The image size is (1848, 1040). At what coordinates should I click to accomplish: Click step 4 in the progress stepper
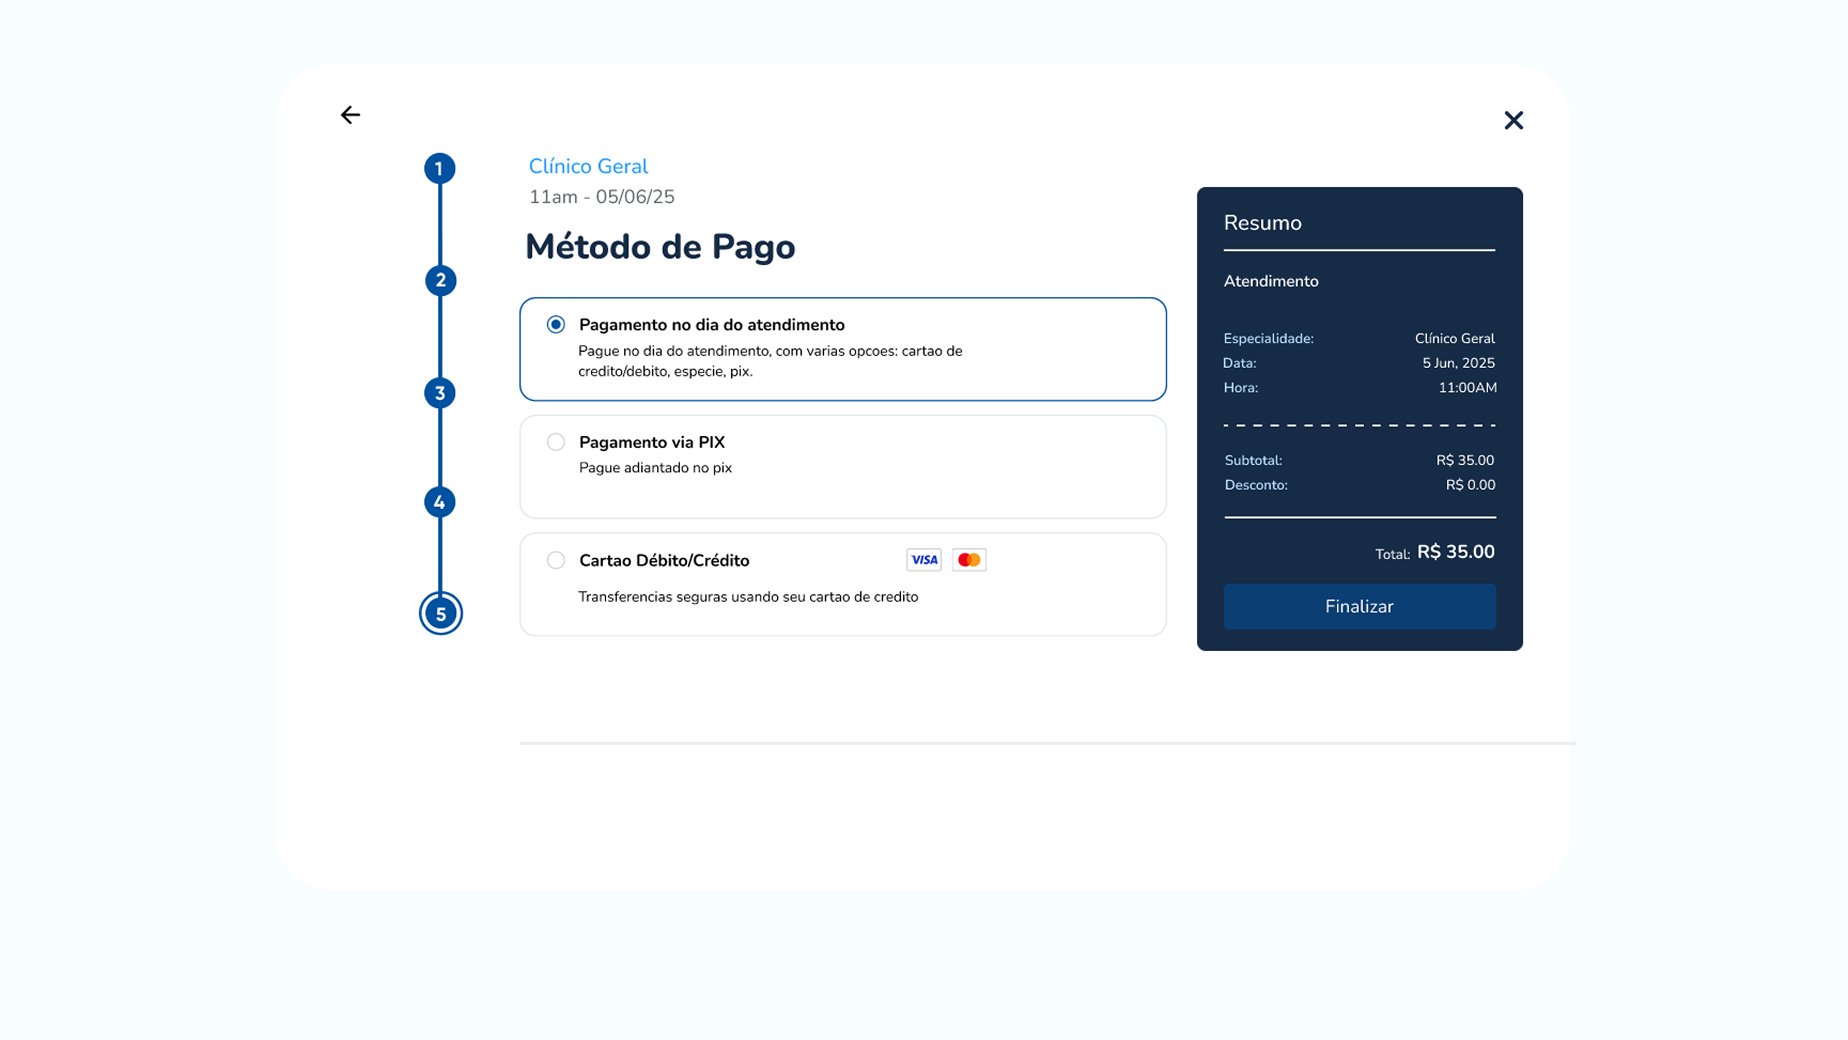coord(440,501)
